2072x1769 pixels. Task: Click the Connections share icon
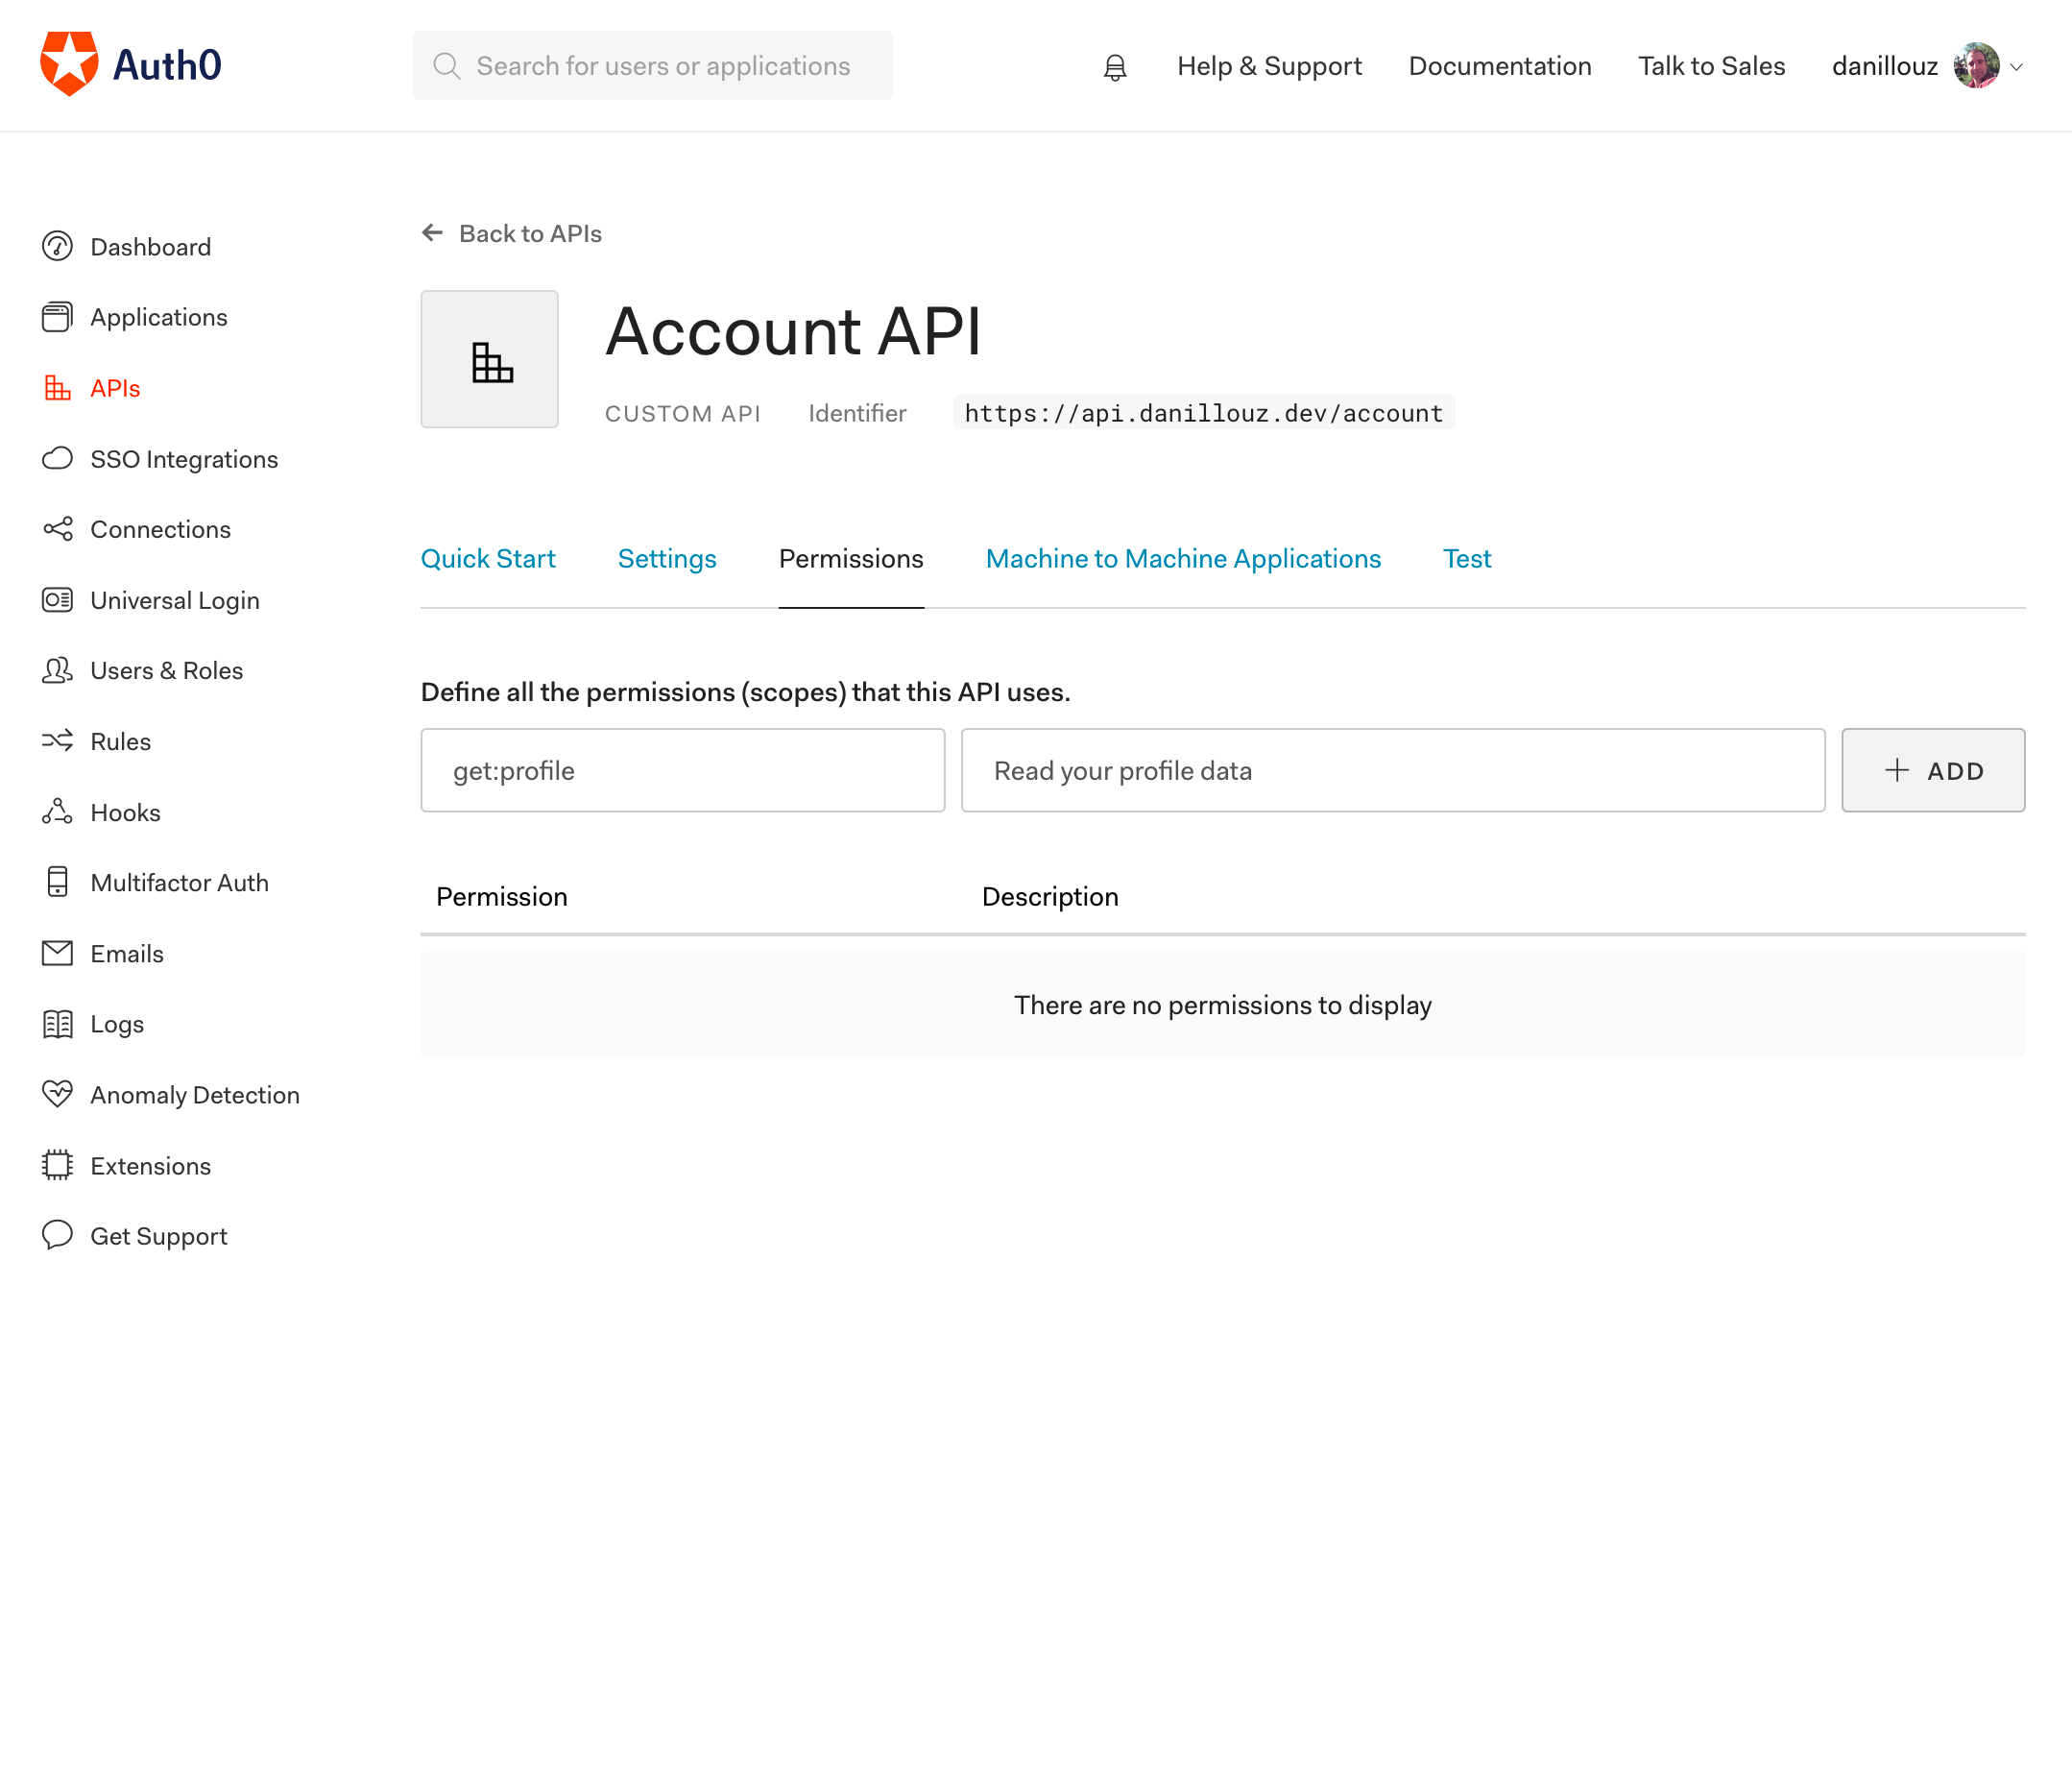(x=57, y=529)
